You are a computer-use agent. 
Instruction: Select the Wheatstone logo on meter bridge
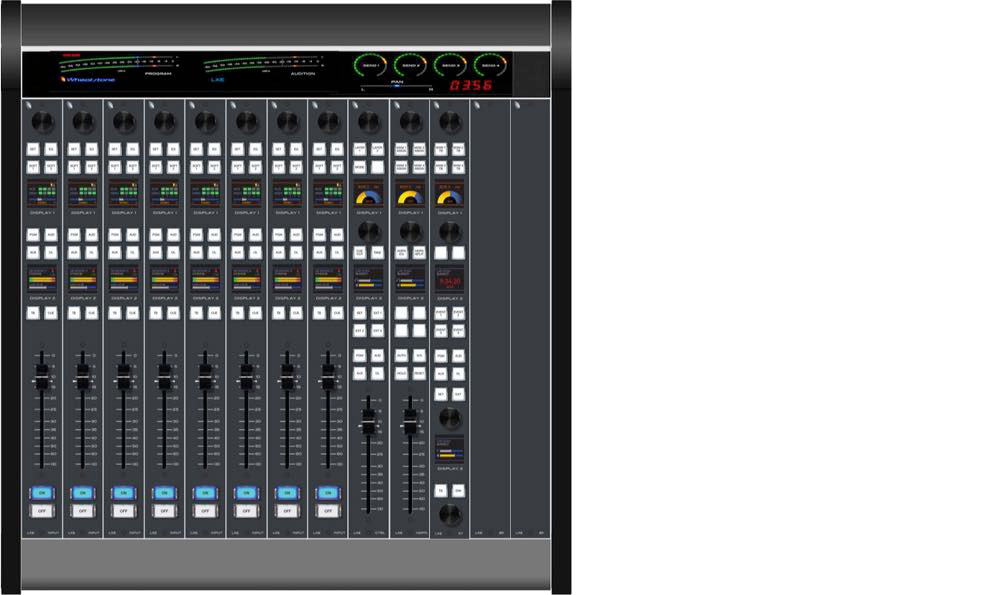(88, 80)
